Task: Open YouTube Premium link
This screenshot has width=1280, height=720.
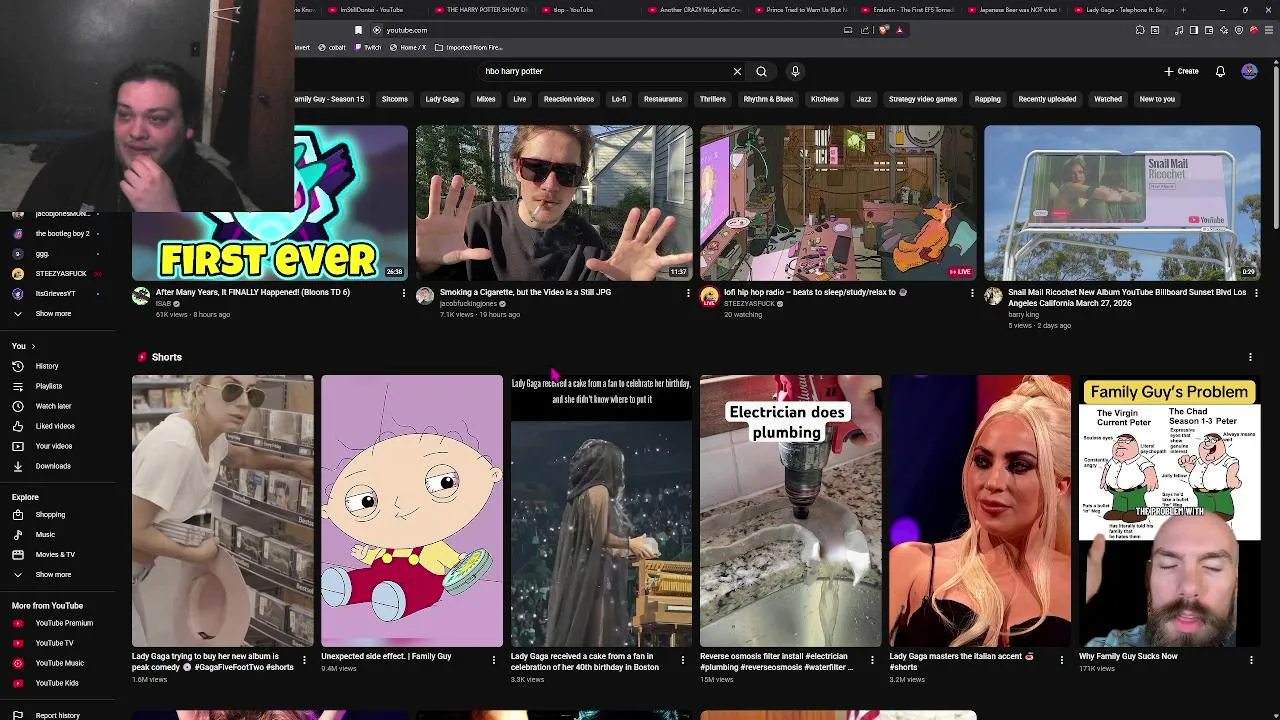Action: (64, 623)
